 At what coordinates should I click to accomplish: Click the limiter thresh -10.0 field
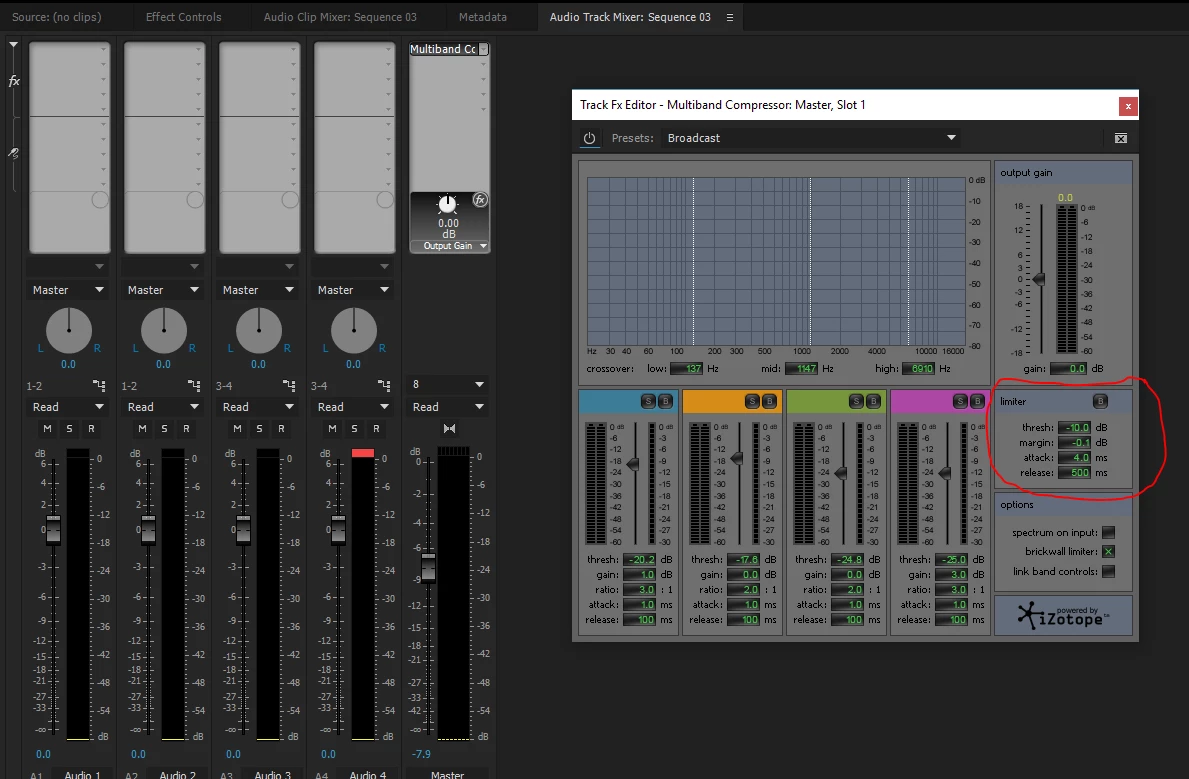(x=1074, y=427)
